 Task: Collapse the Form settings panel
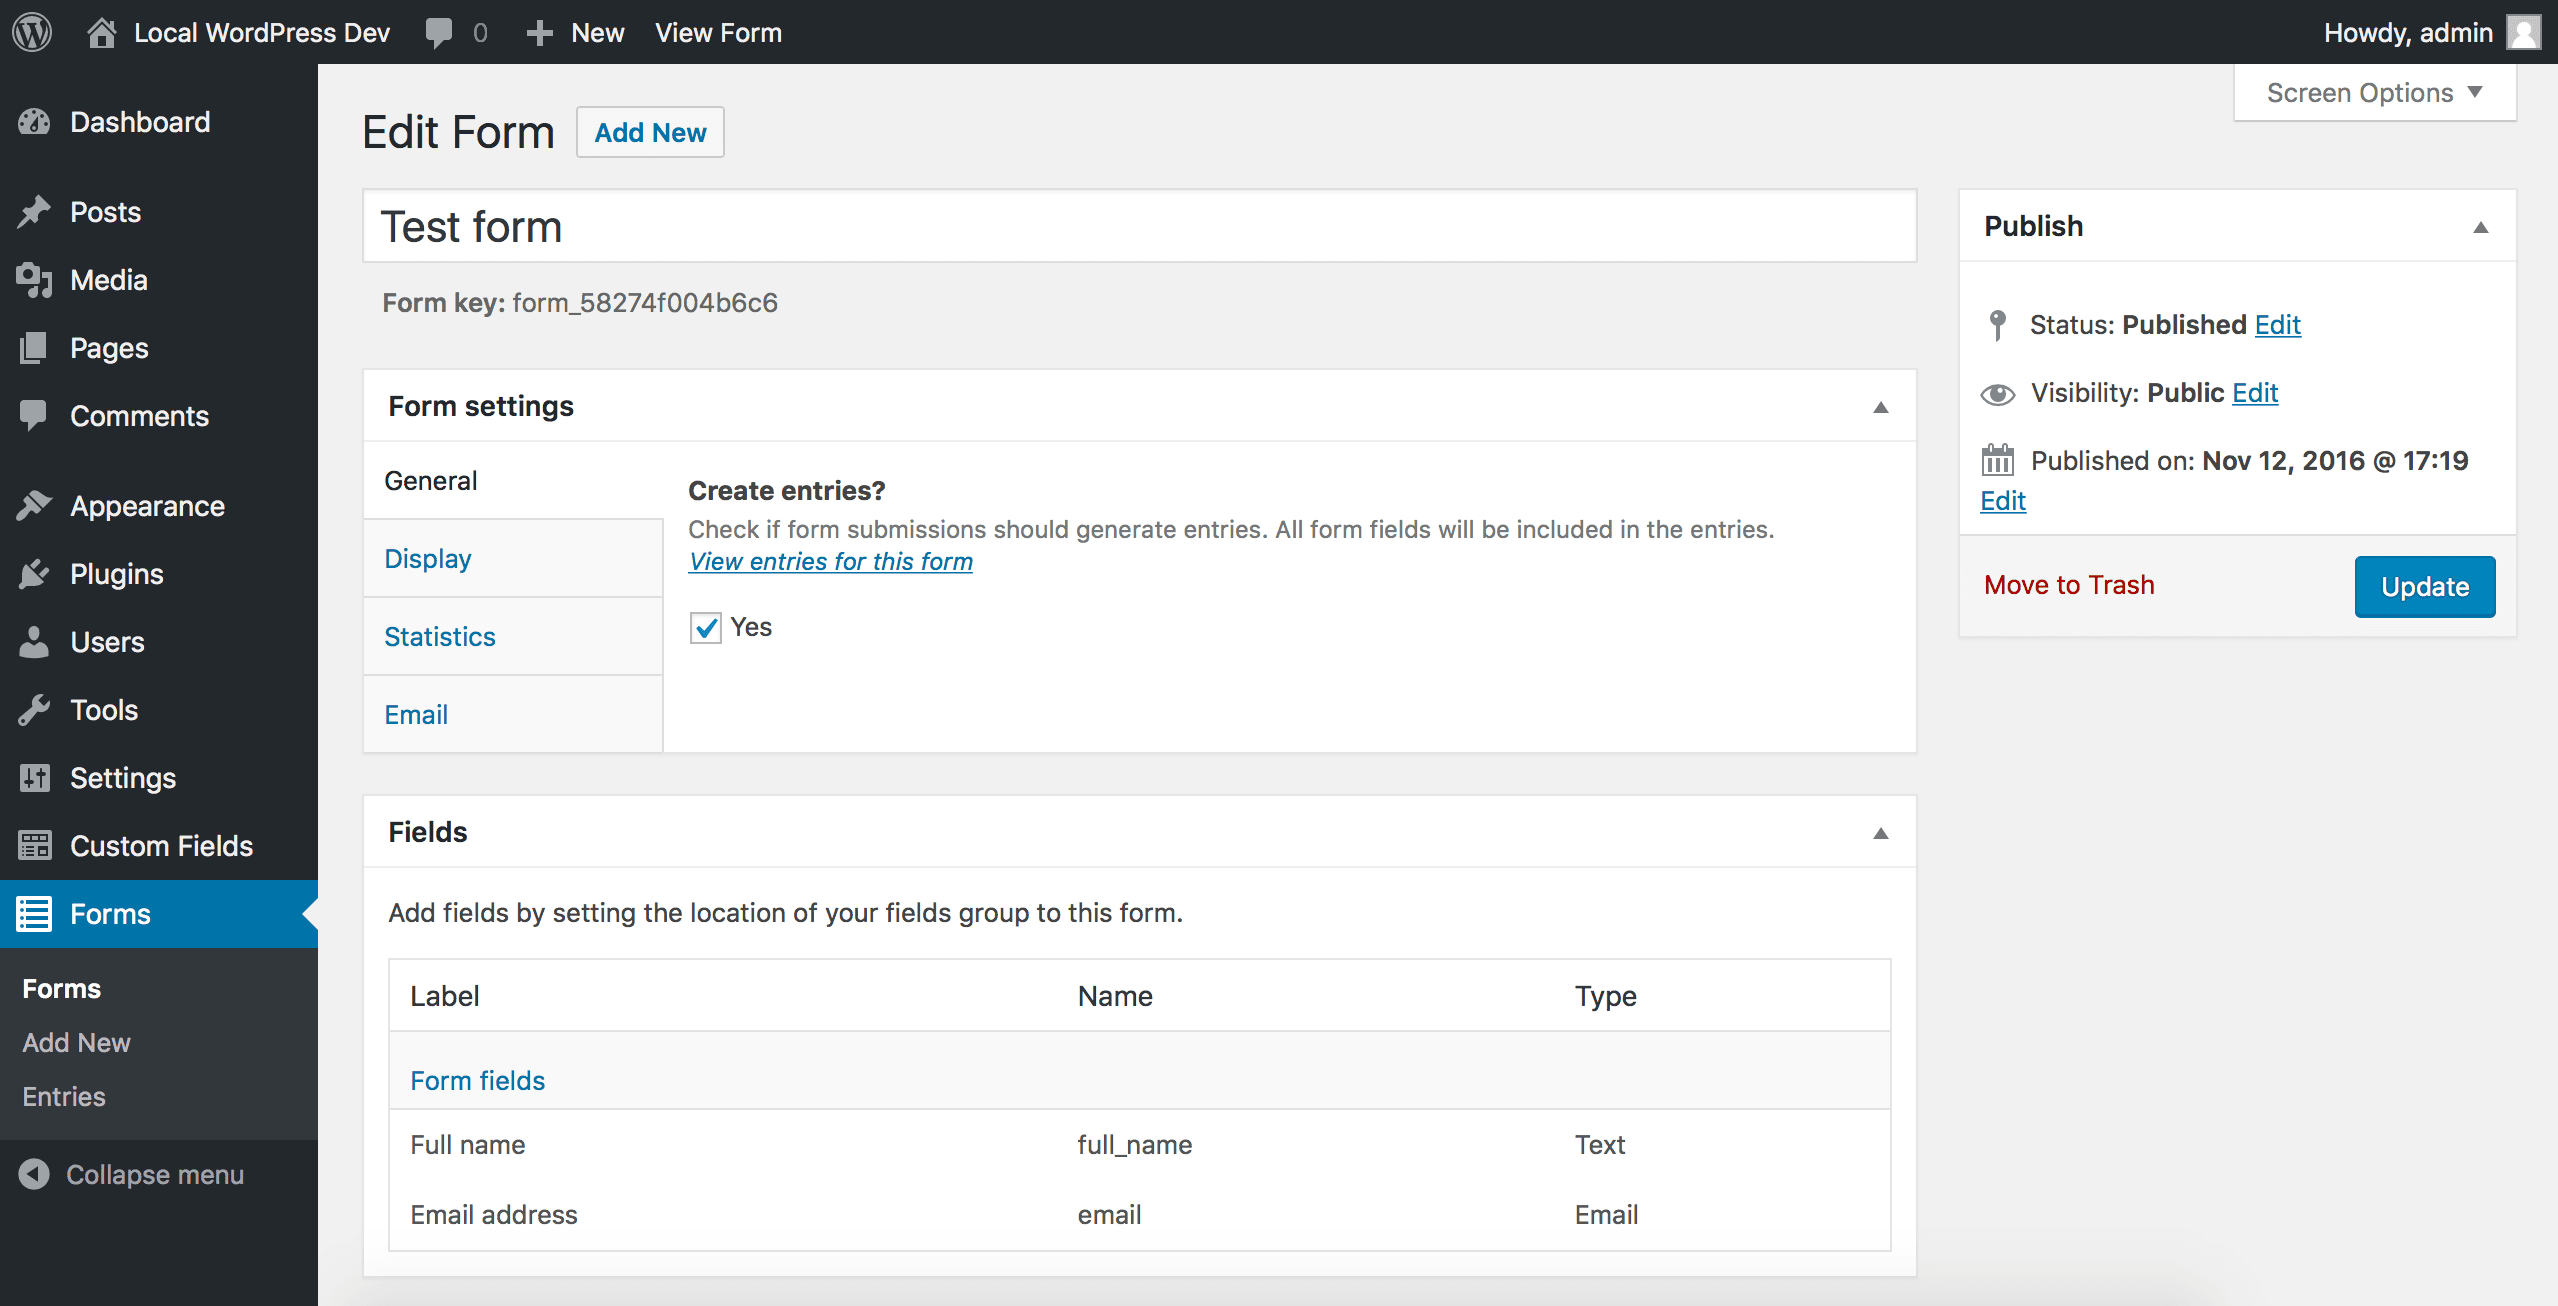tap(1880, 407)
